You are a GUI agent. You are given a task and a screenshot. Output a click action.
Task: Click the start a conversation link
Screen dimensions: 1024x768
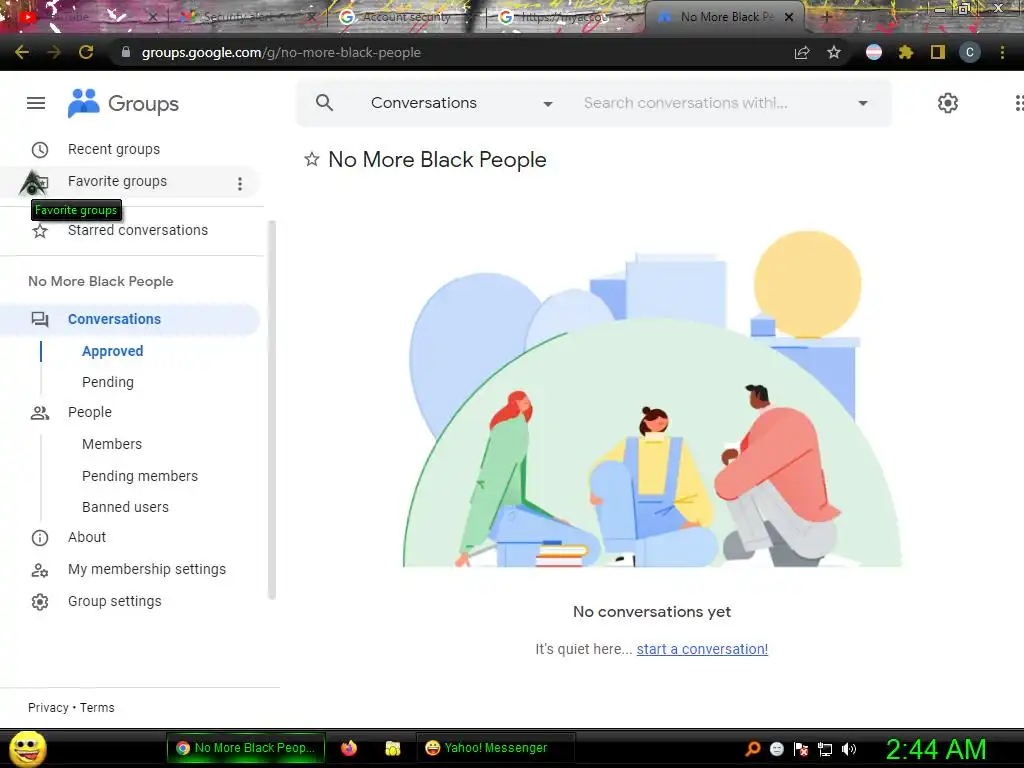click(x=702, y=649)
